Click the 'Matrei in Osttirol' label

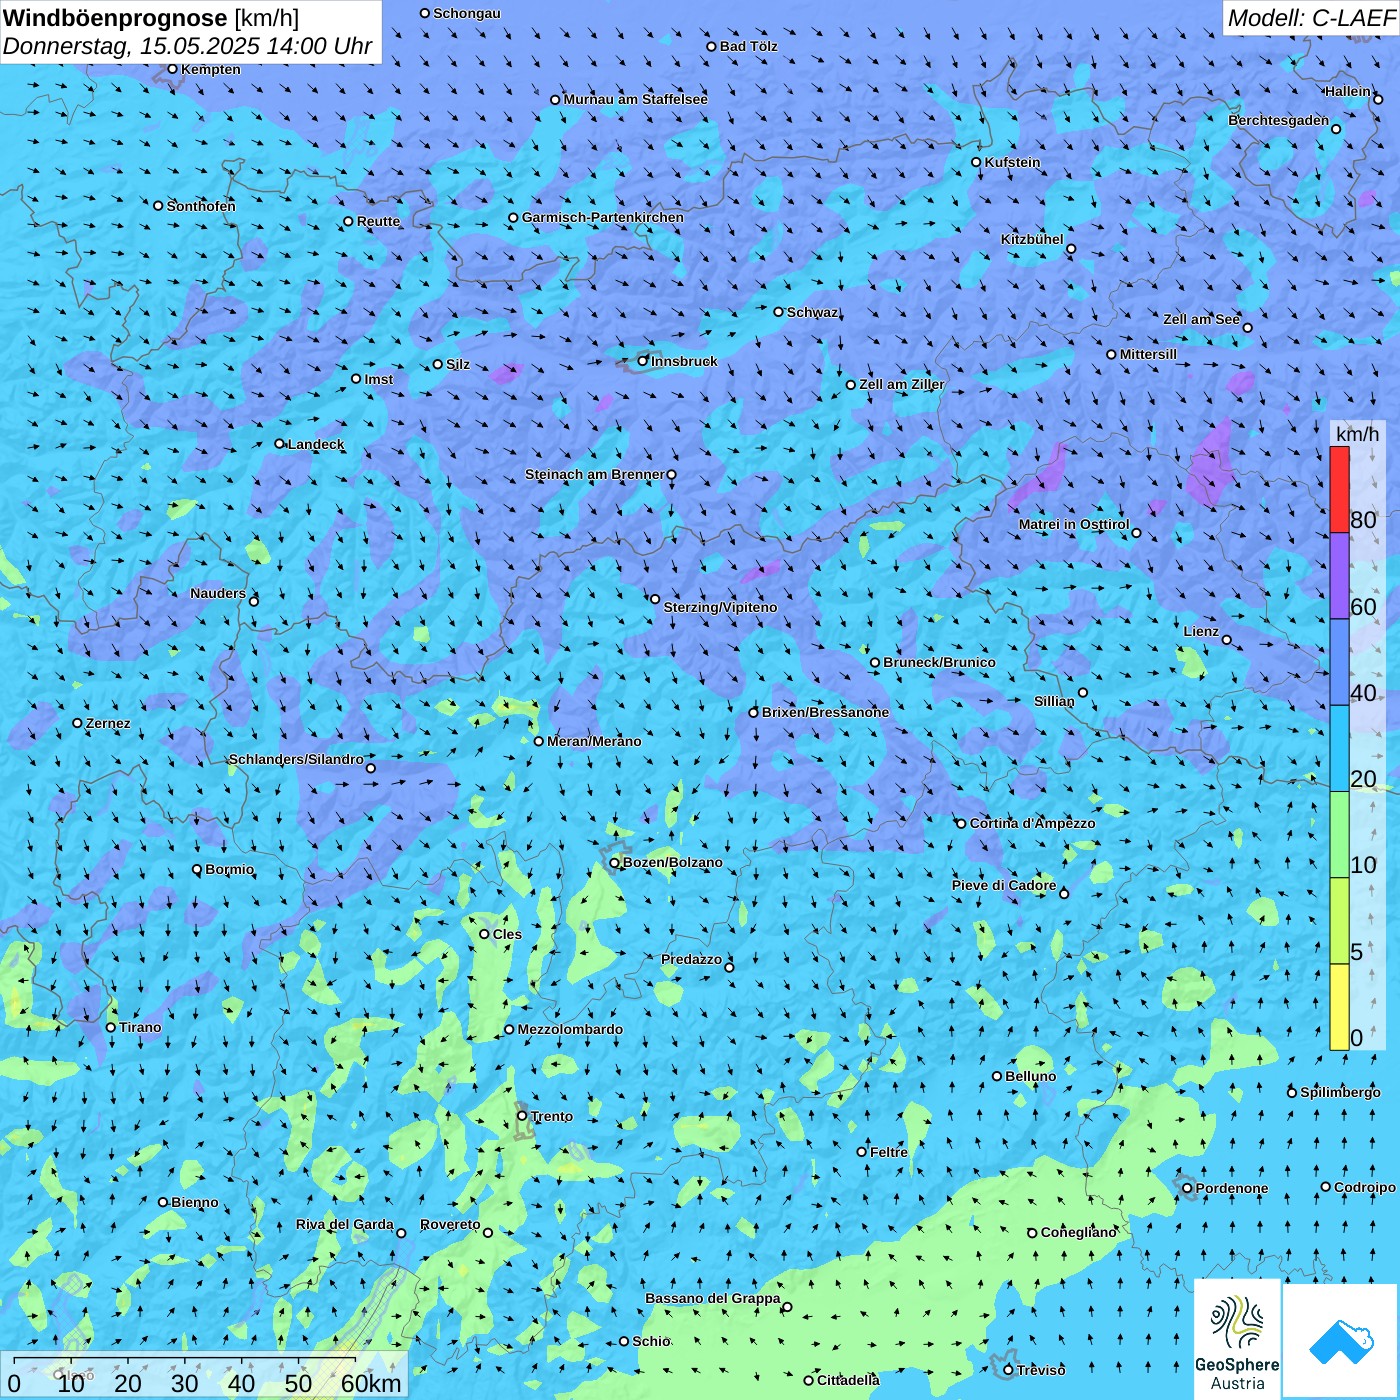1074,525
